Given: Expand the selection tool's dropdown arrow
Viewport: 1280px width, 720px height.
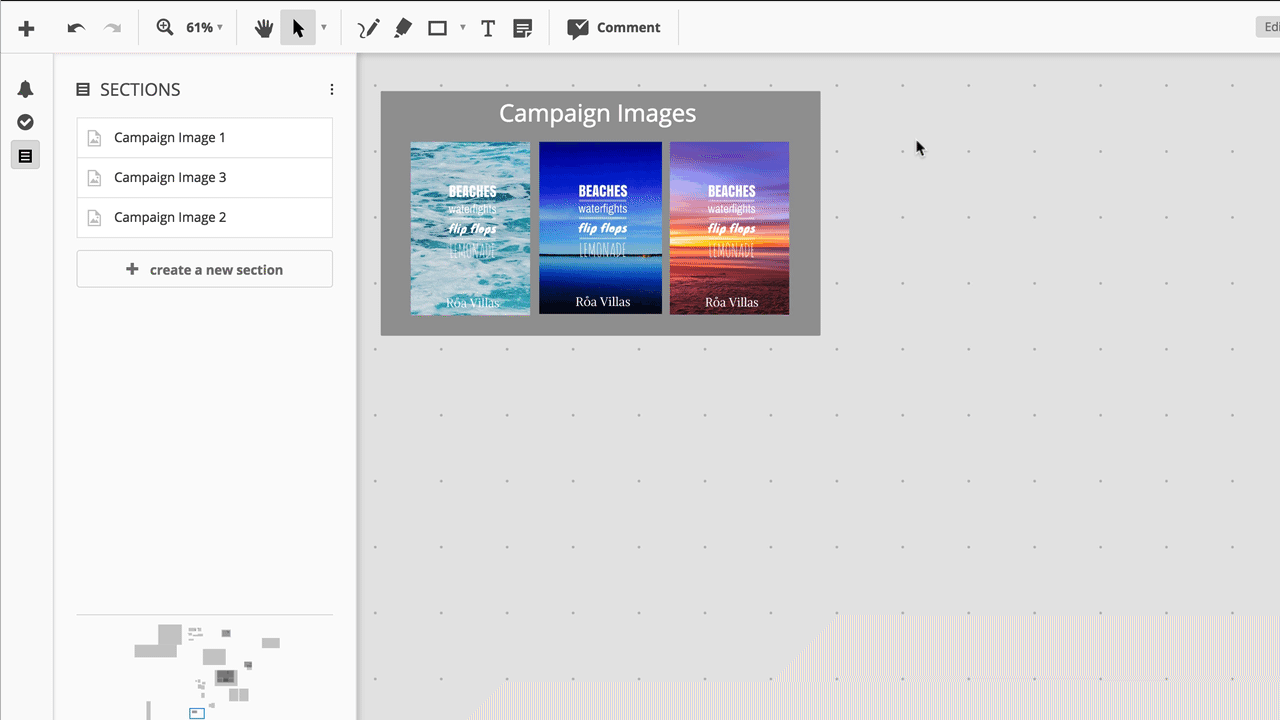Looking at the screenshot, I should [x=322, y=27].
